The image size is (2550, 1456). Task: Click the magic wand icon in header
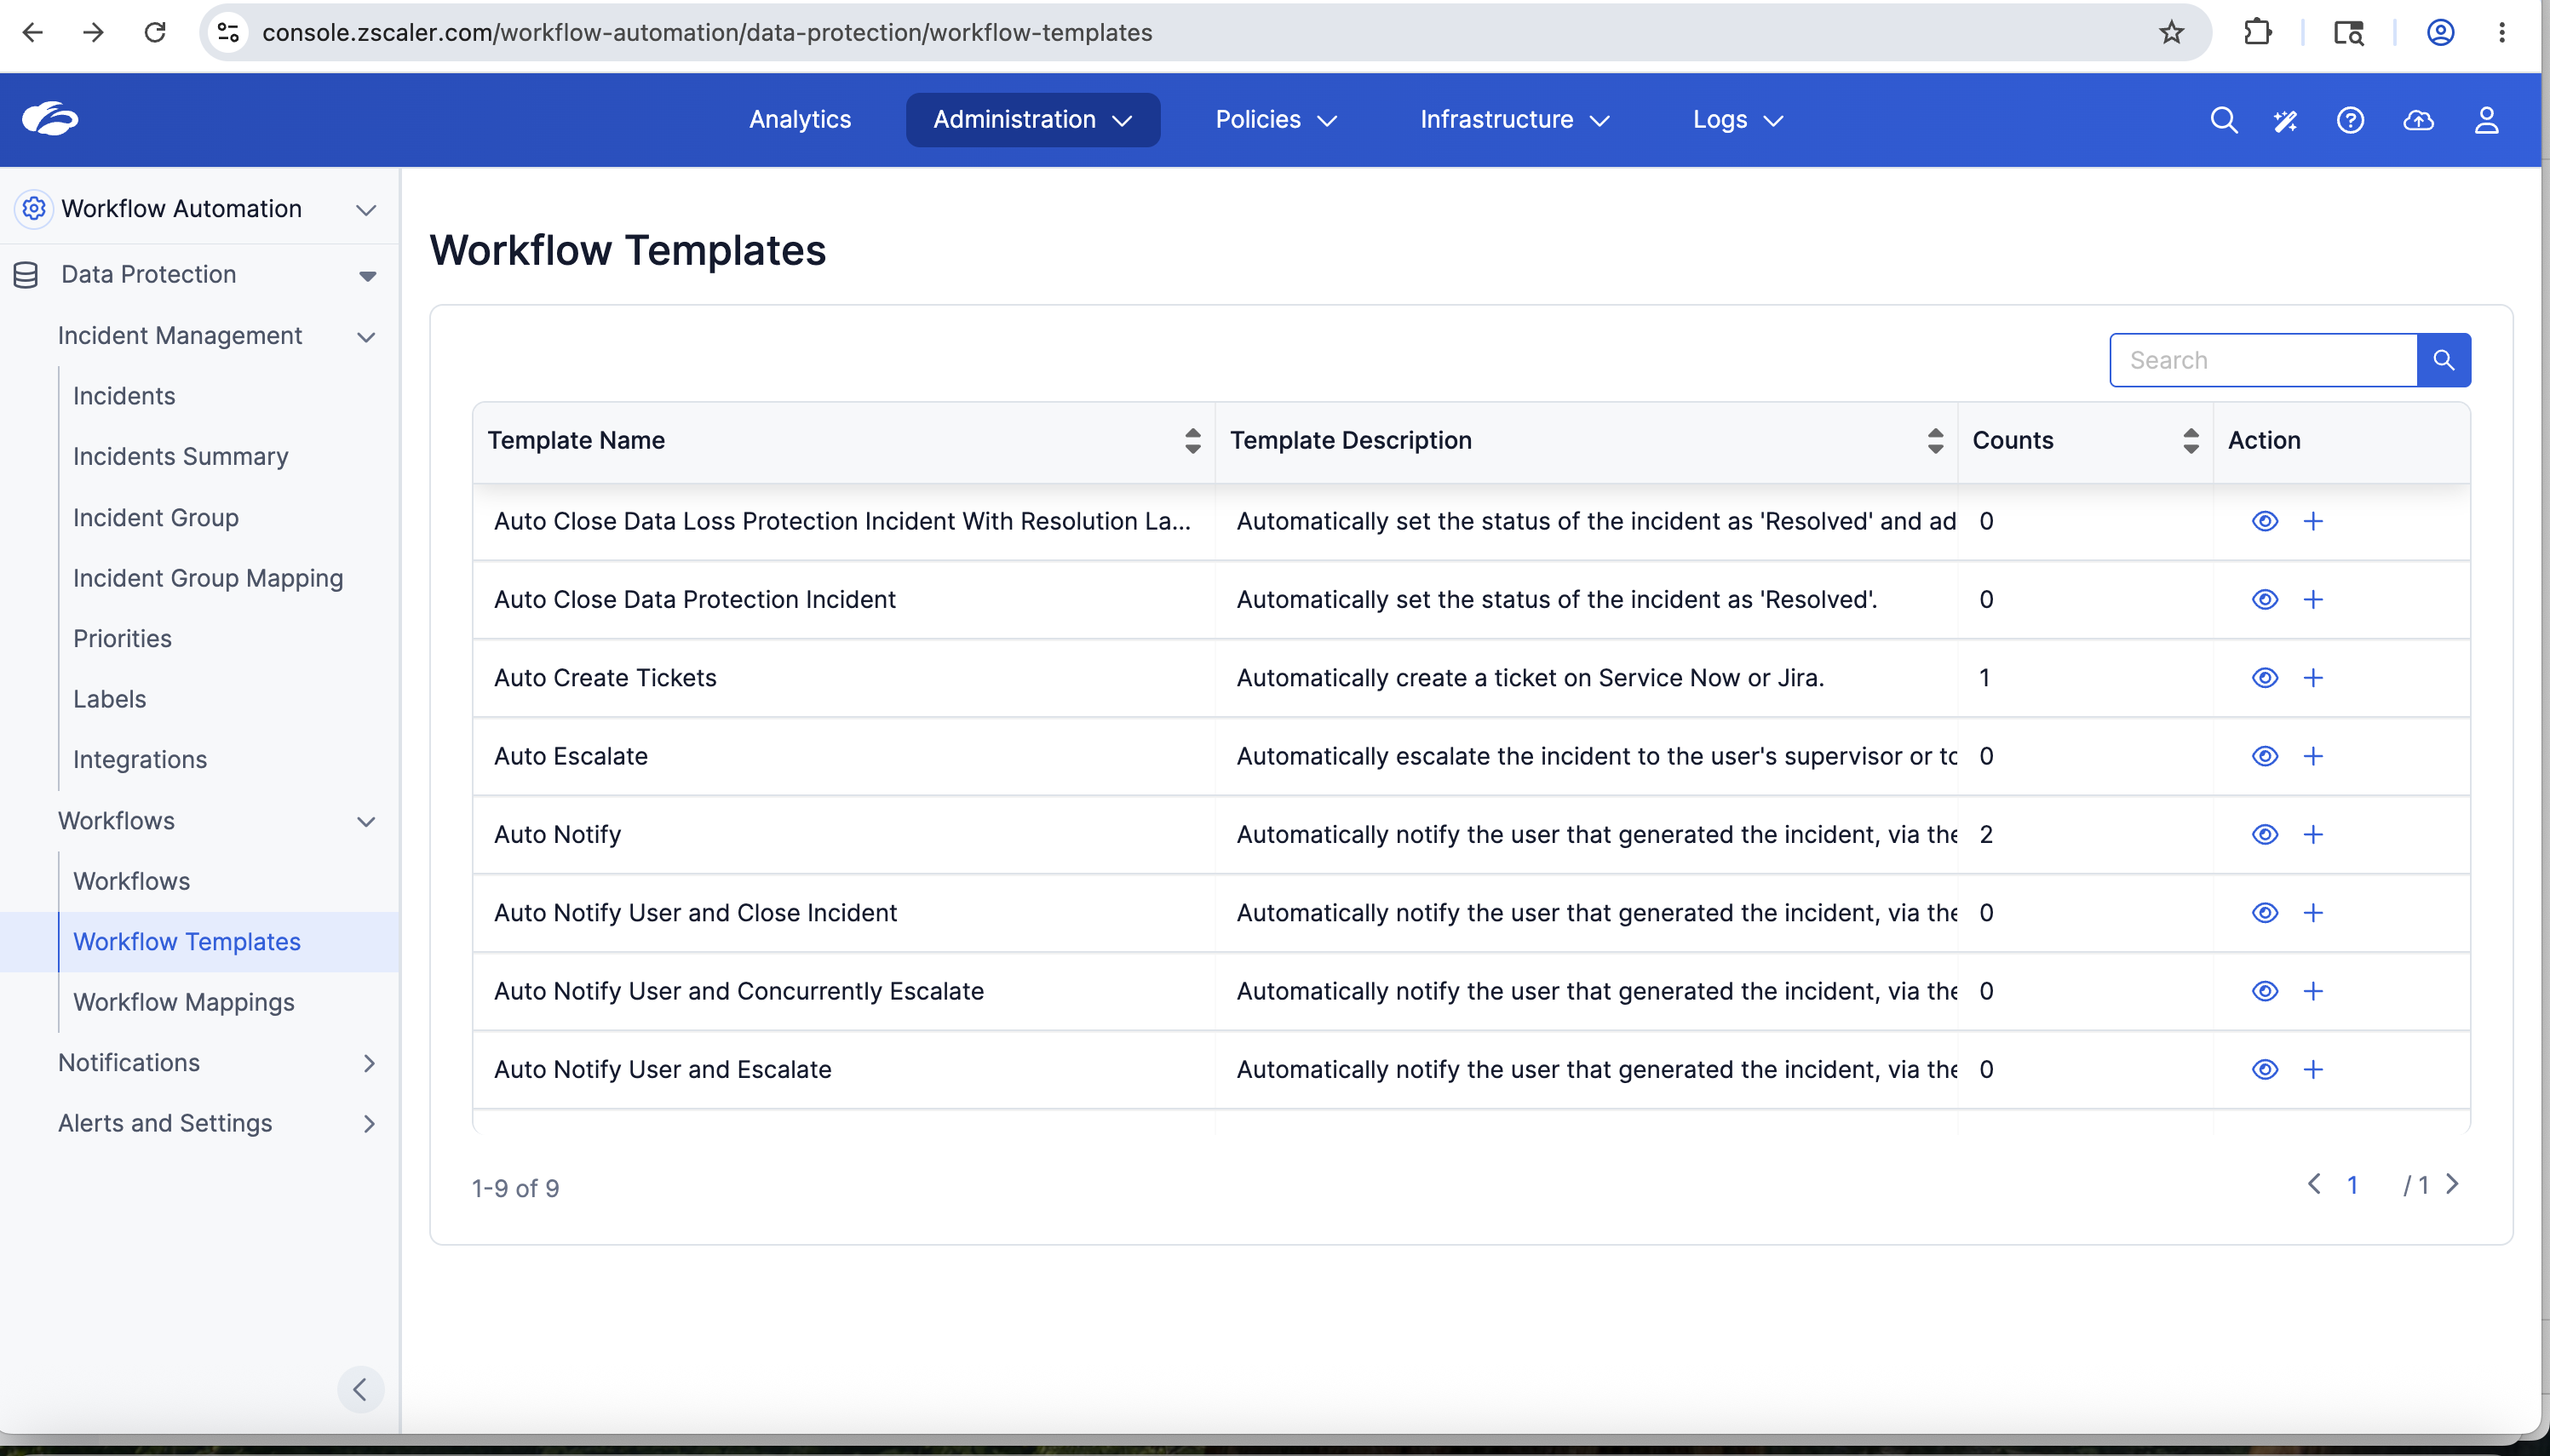(2285, 120)
